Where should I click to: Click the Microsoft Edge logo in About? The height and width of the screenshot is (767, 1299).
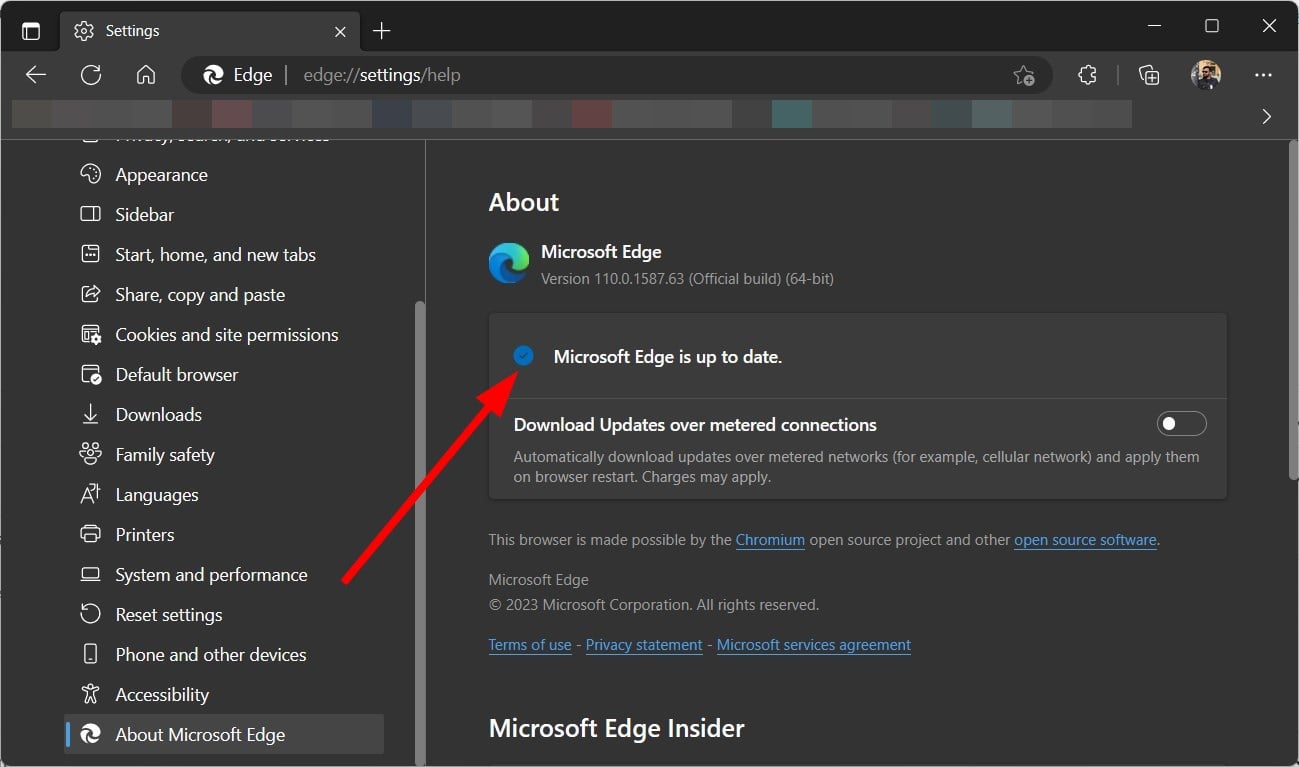[x=509, y=264]
